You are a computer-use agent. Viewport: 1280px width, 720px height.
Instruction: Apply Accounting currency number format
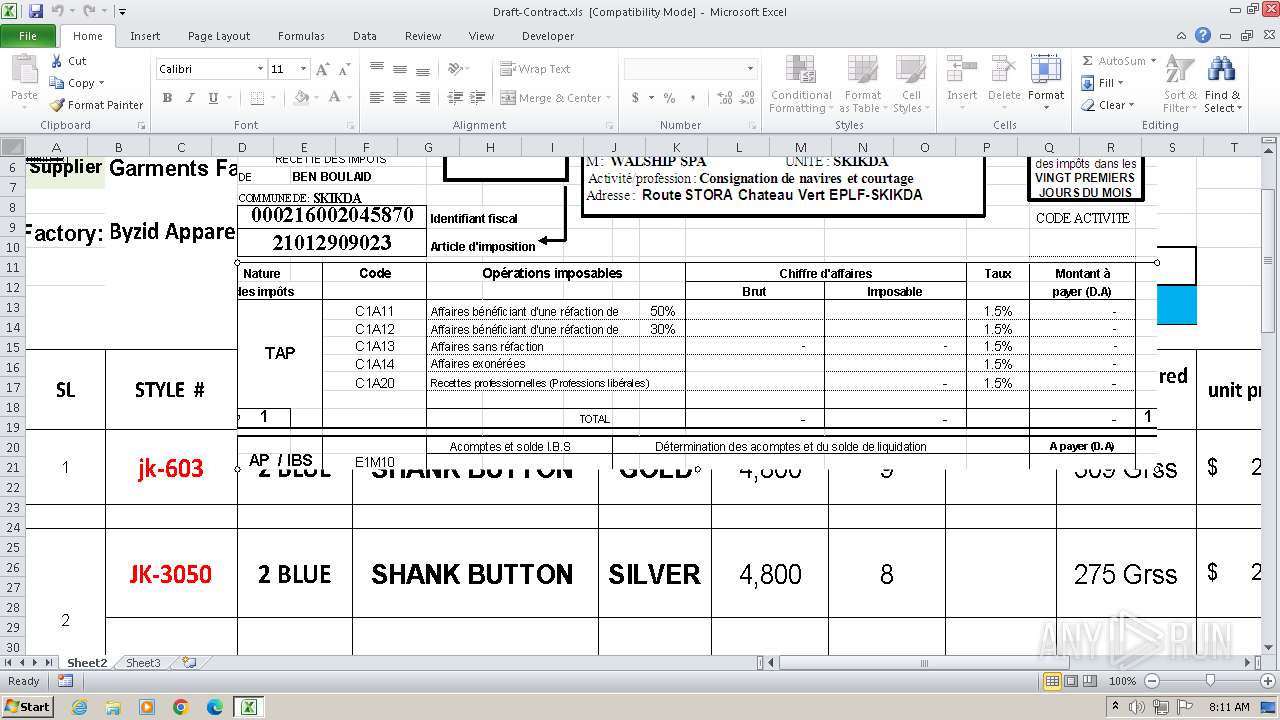[635, 98]
